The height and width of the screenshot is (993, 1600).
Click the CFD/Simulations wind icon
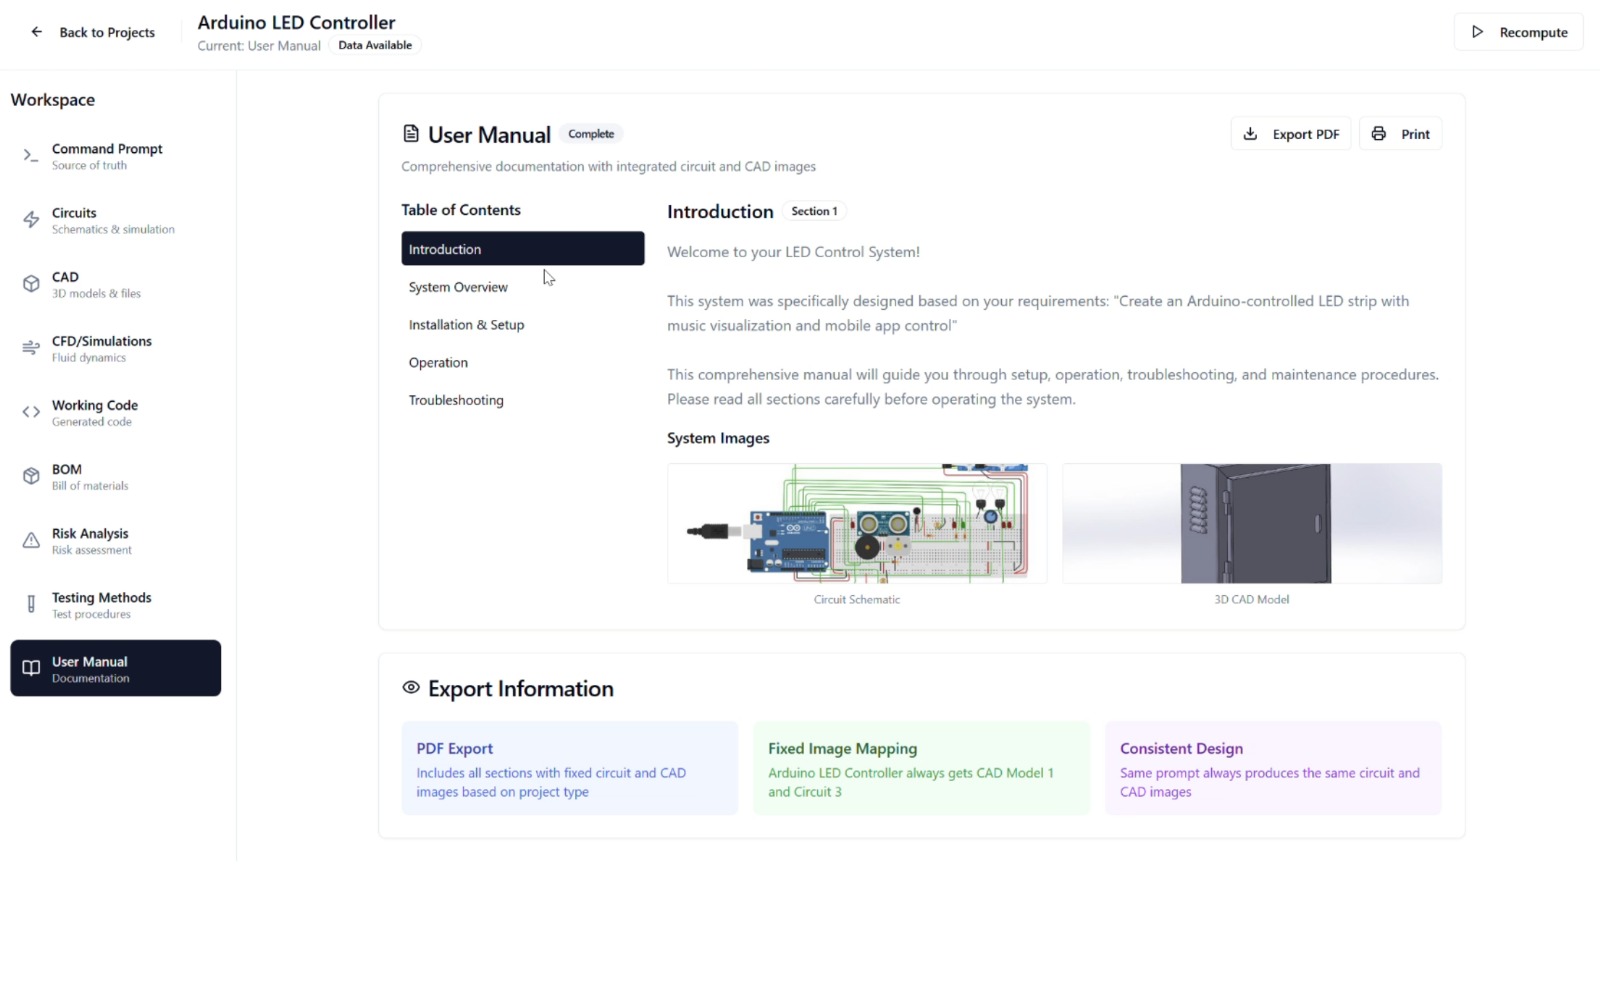[x=31, y=348]
